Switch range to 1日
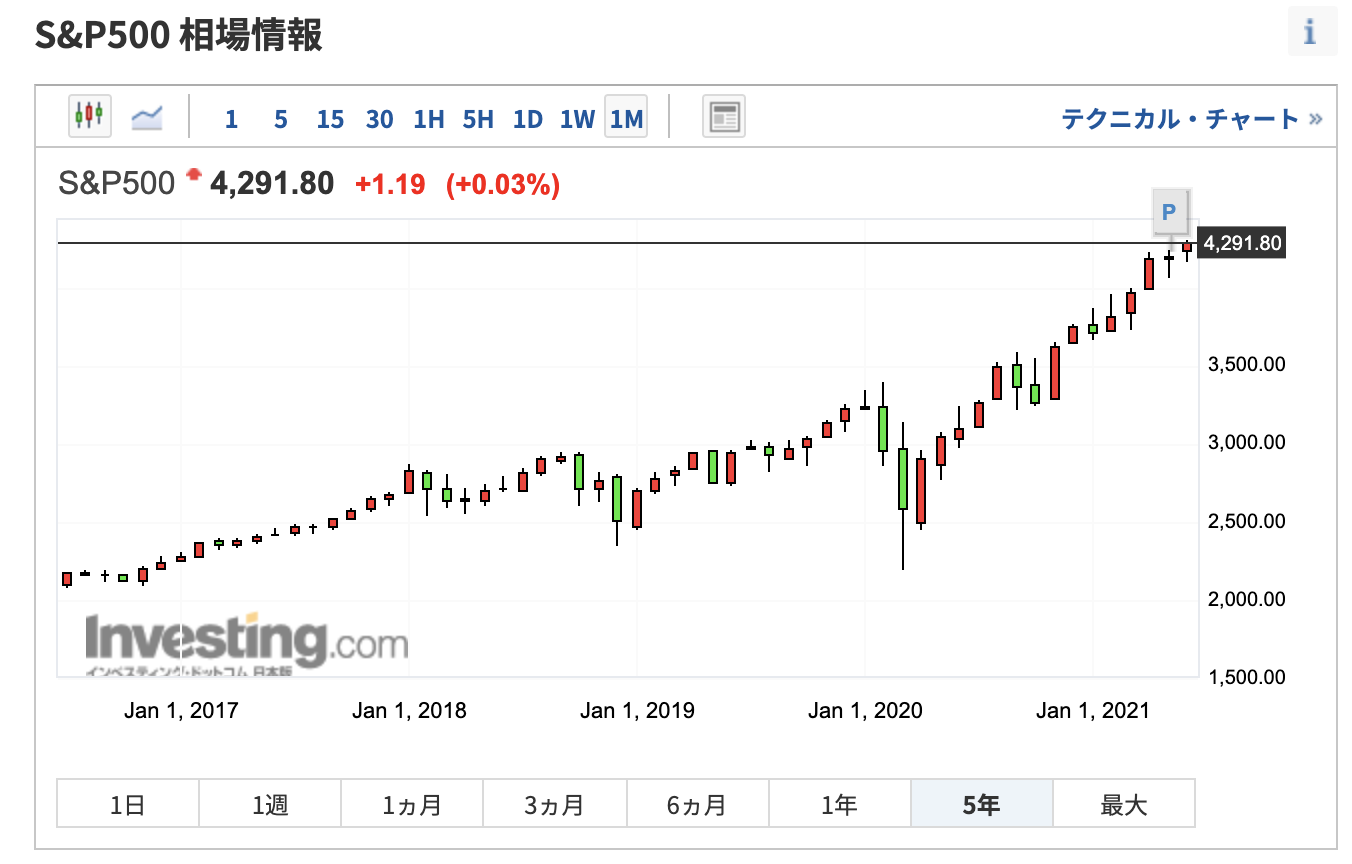This screenshot has width=1352, height=864. click(128, 804)
